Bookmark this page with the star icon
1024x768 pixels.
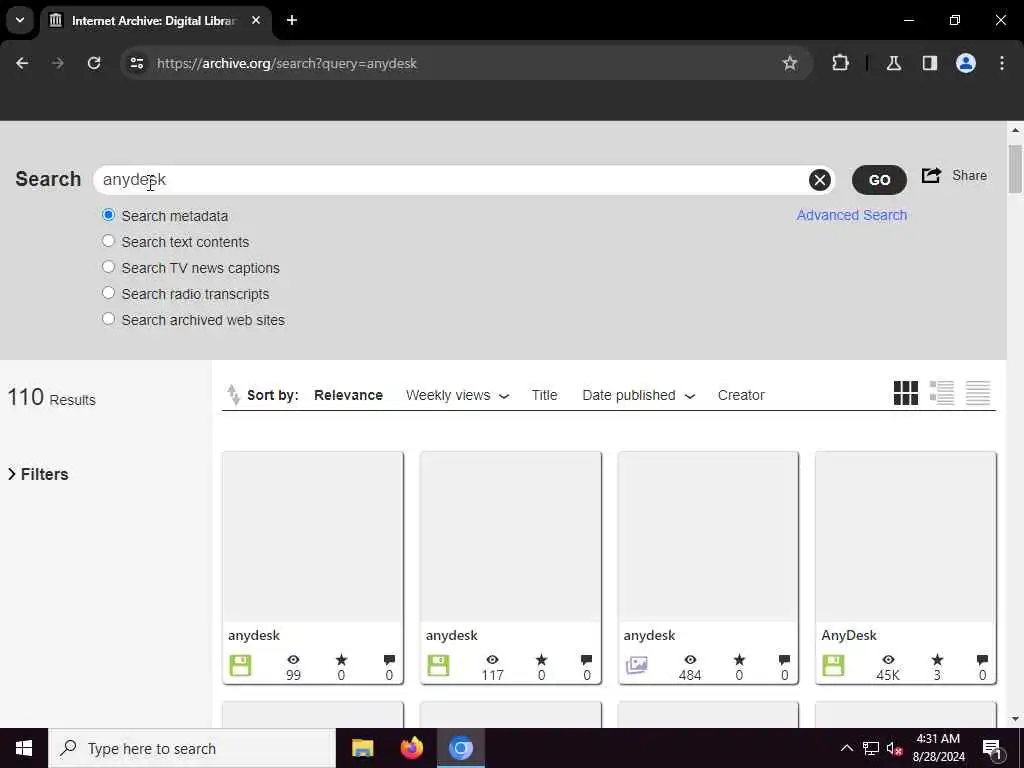[790, 63]
